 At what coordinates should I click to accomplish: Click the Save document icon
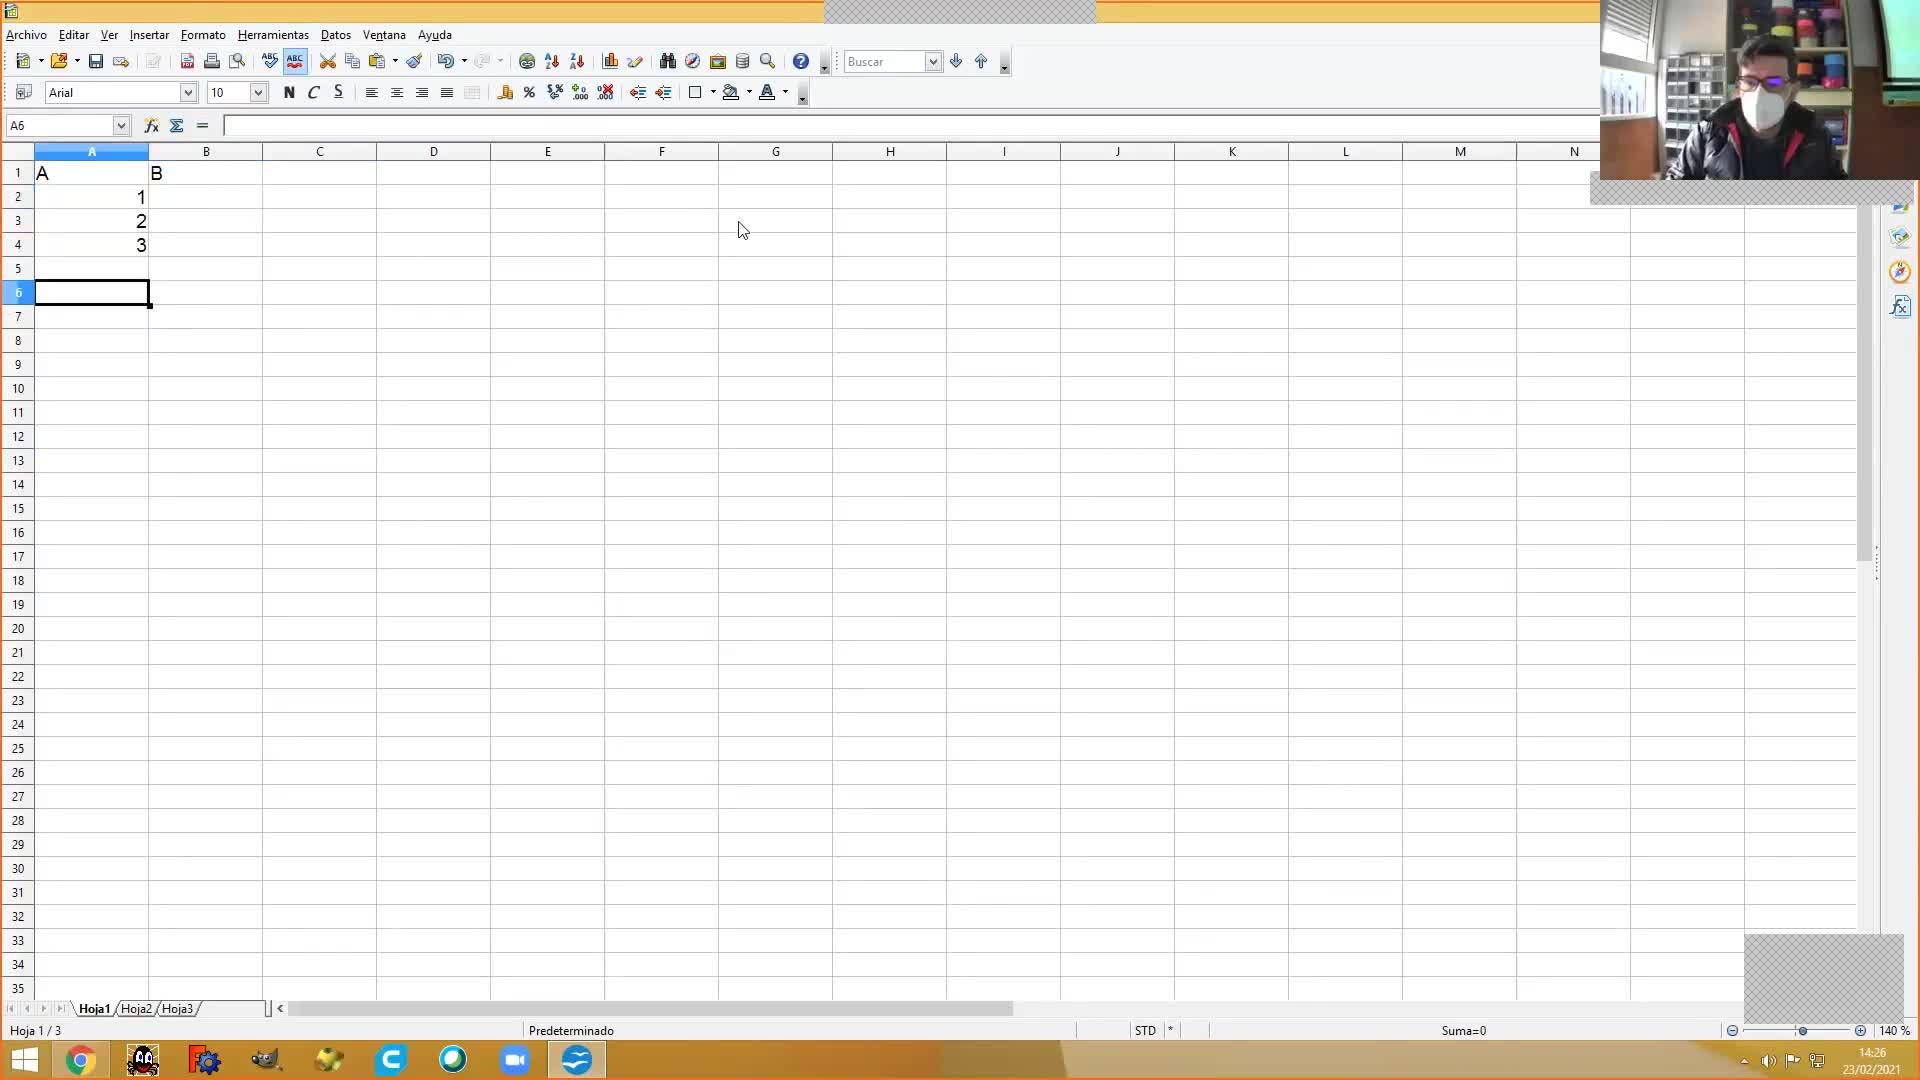tap(96, 61)
